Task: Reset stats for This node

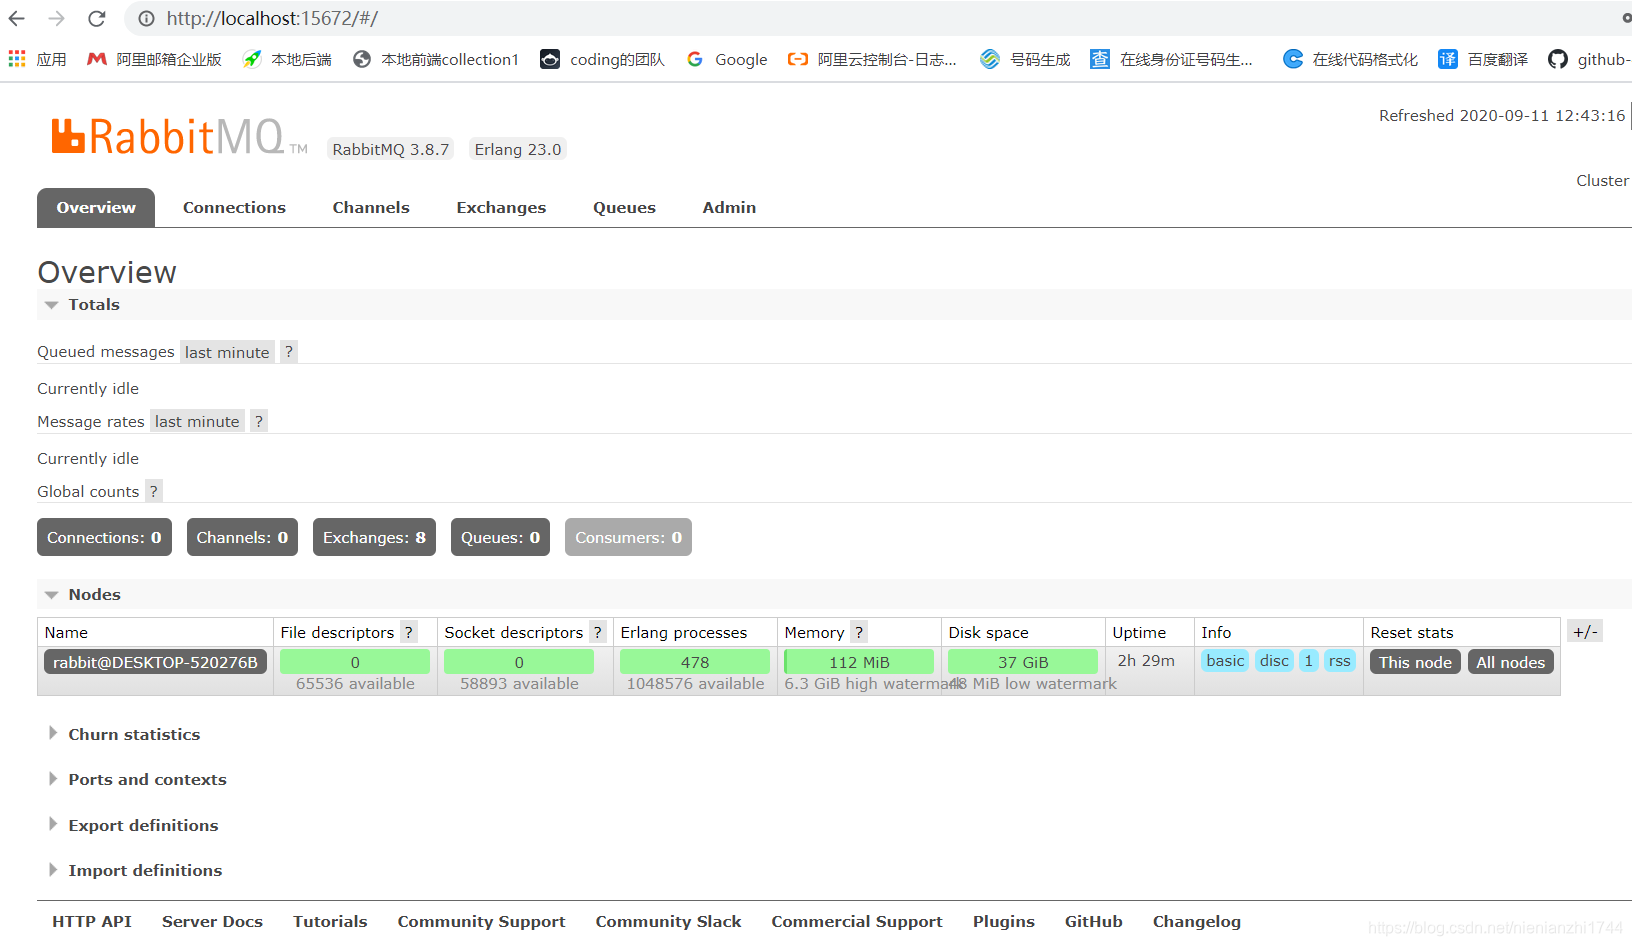Action: (x=1414, y=661)
